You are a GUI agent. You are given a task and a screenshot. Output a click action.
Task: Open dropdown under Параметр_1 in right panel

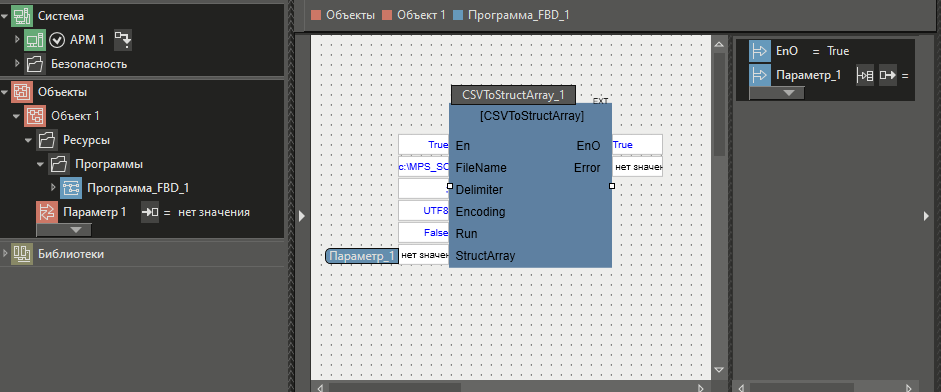point(777,93)
